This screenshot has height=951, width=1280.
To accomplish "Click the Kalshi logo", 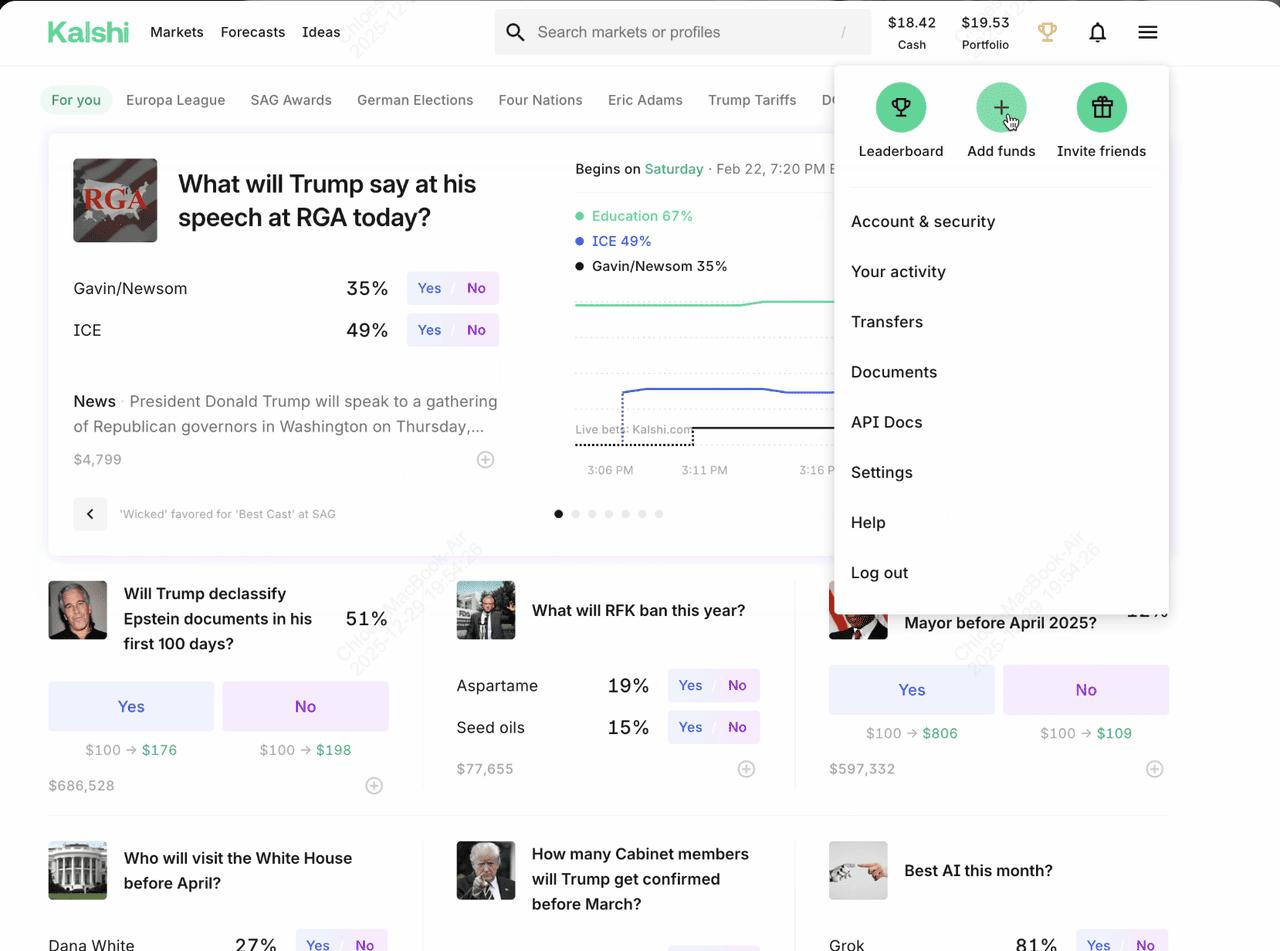I will click(x=88, y=32).
